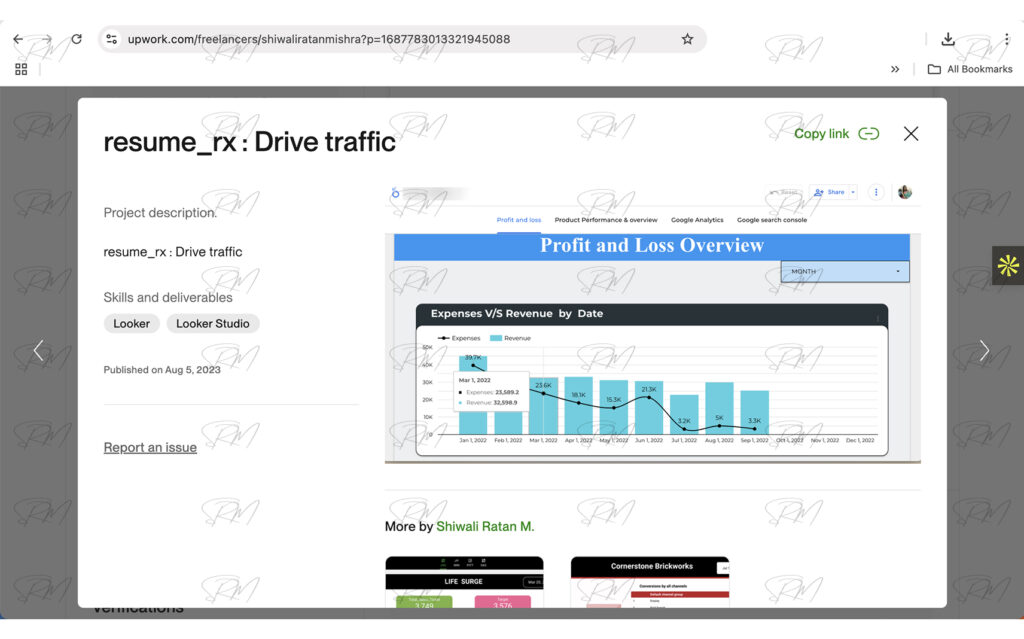The height and width of the screenshot is (639, 1024).
Task: Click the user avatar in the dashboard
Action: pyautogui.click(x=904, y=192)
